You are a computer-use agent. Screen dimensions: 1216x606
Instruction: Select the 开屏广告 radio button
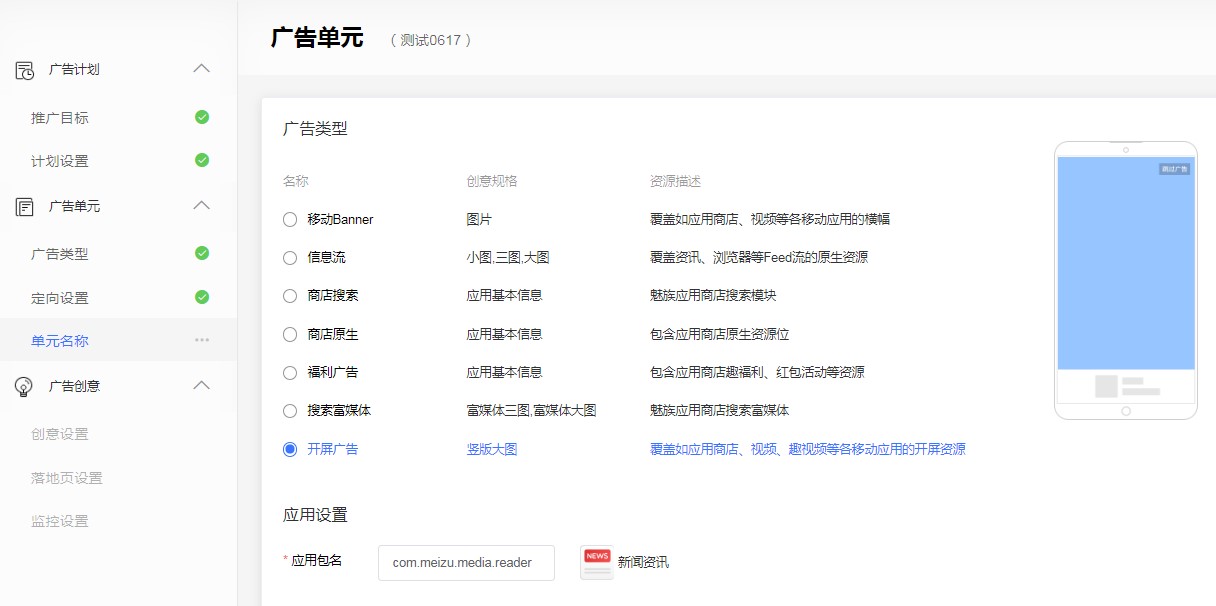coord(289,450)
